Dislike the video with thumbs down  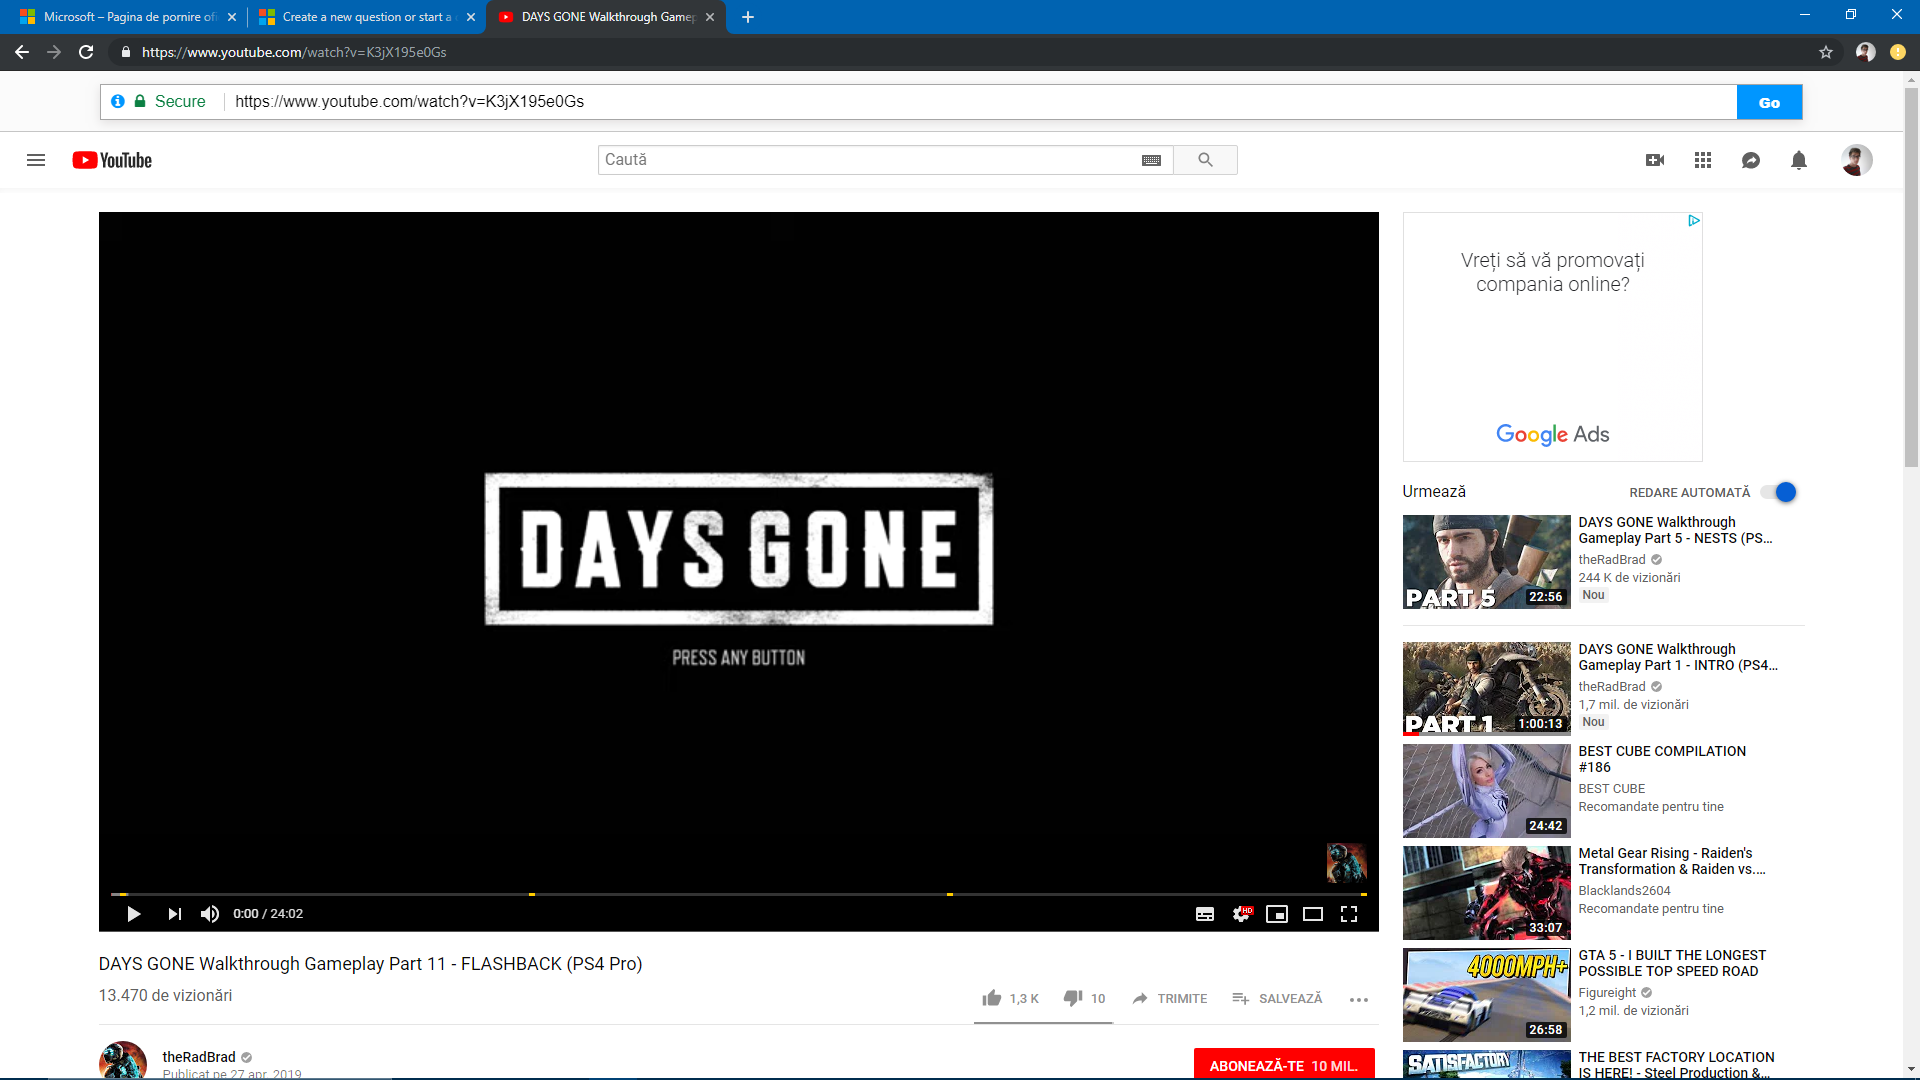click(x=1085, y=998)
